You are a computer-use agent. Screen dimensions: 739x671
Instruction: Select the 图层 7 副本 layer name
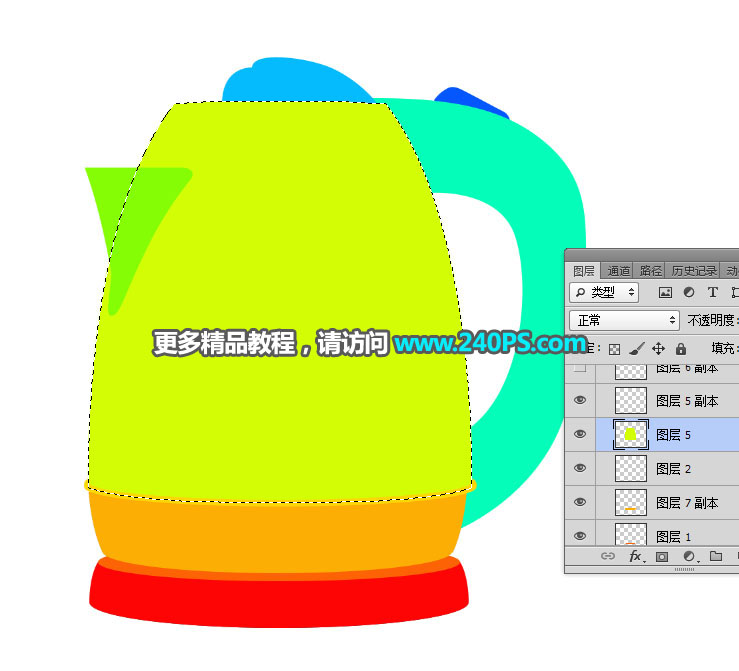point(687,503)
